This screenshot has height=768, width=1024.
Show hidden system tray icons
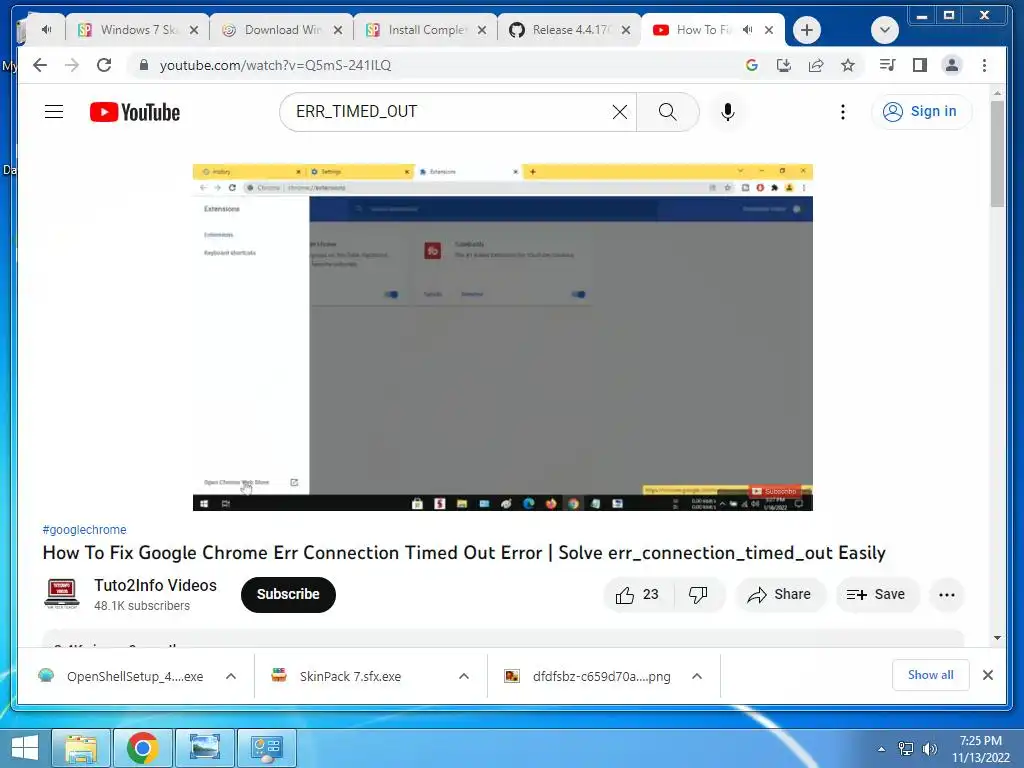(881, 749)
